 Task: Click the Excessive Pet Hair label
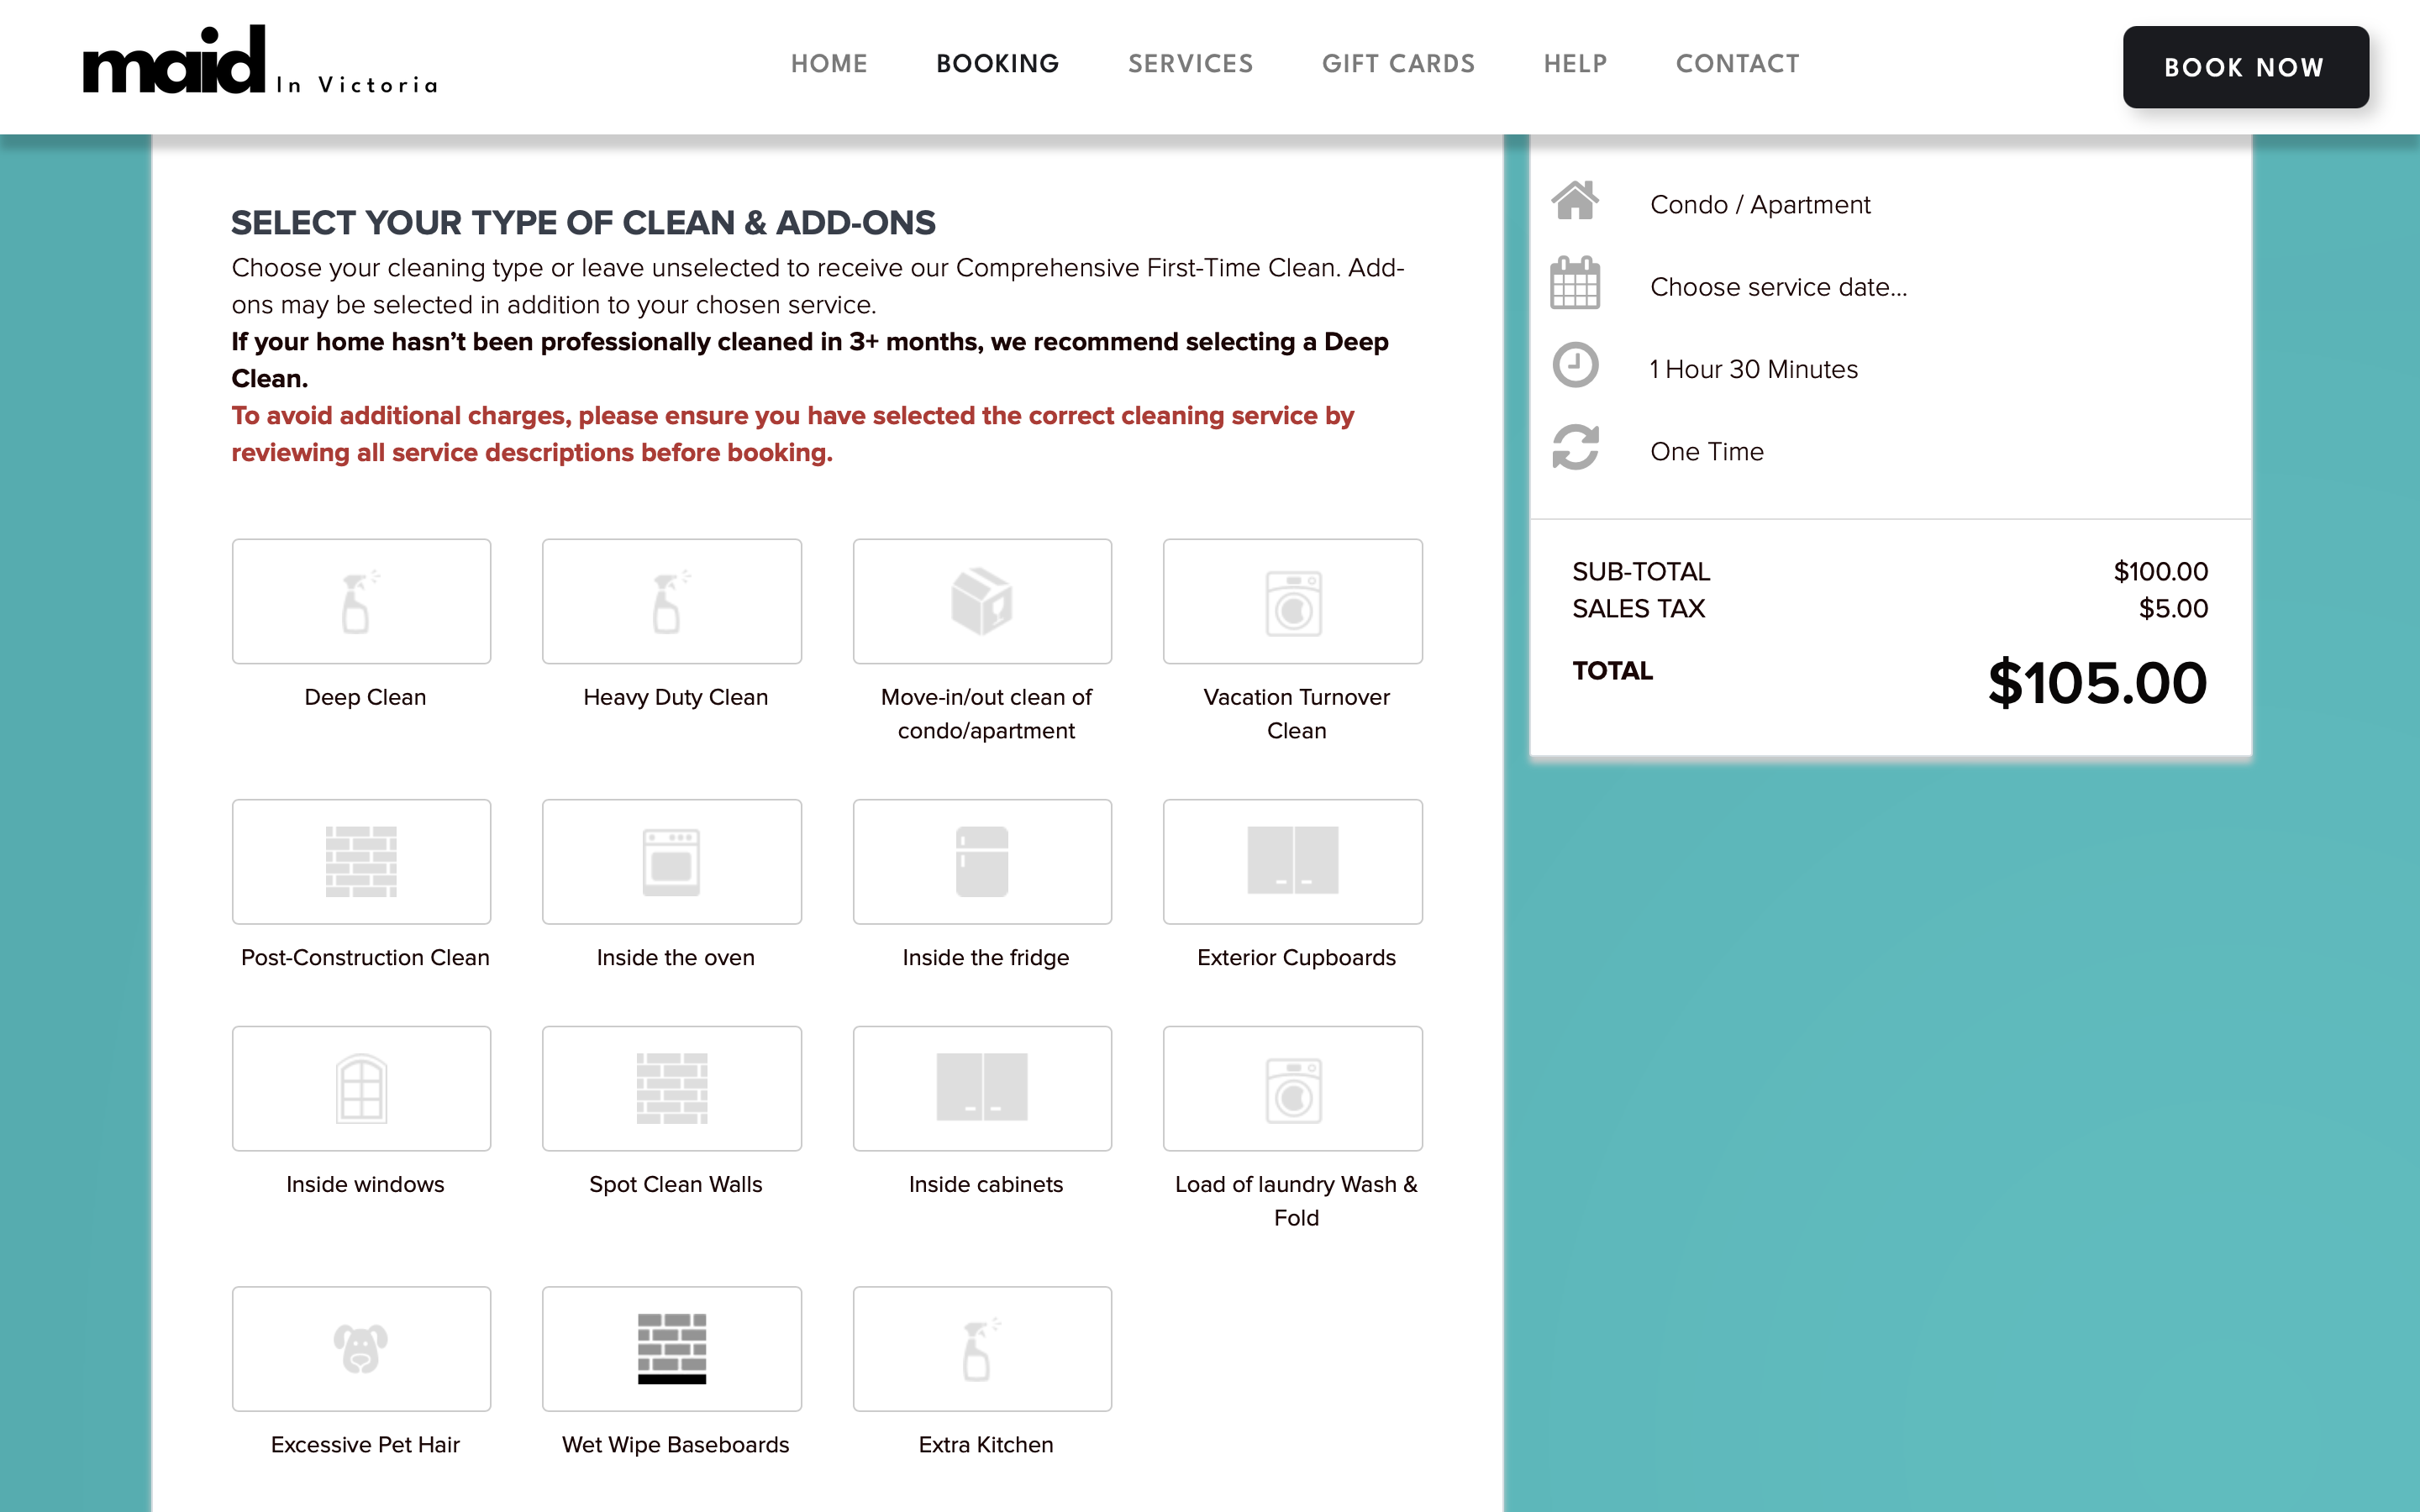tap(365, 1445)
